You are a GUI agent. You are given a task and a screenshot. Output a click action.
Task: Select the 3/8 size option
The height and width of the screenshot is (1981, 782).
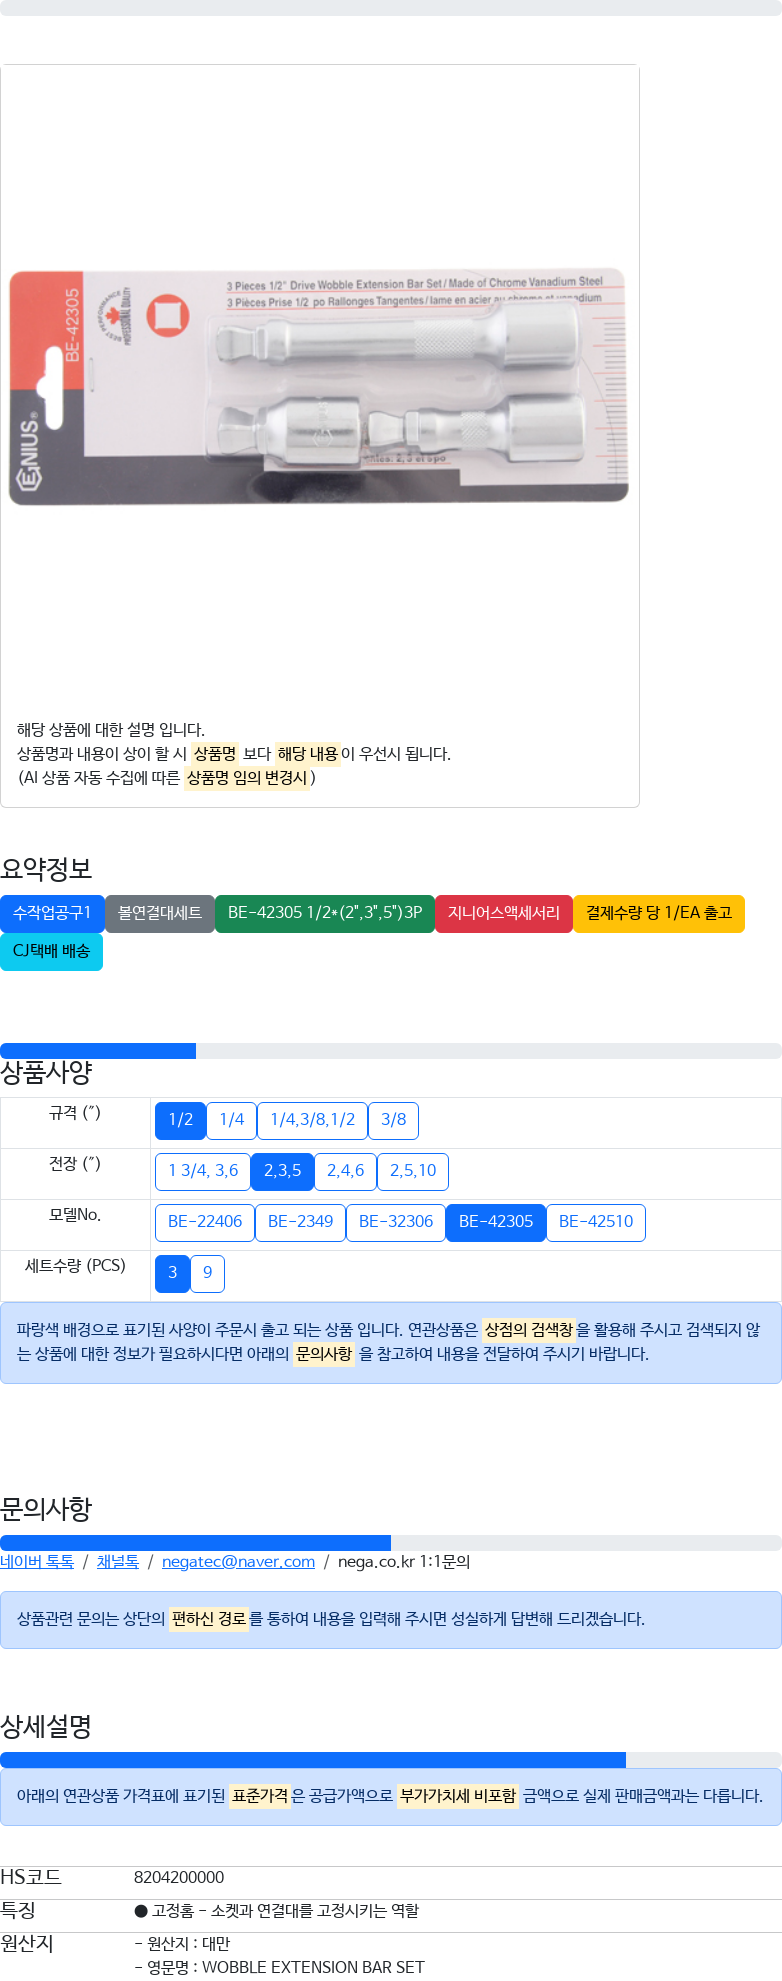click(394, 1120)
